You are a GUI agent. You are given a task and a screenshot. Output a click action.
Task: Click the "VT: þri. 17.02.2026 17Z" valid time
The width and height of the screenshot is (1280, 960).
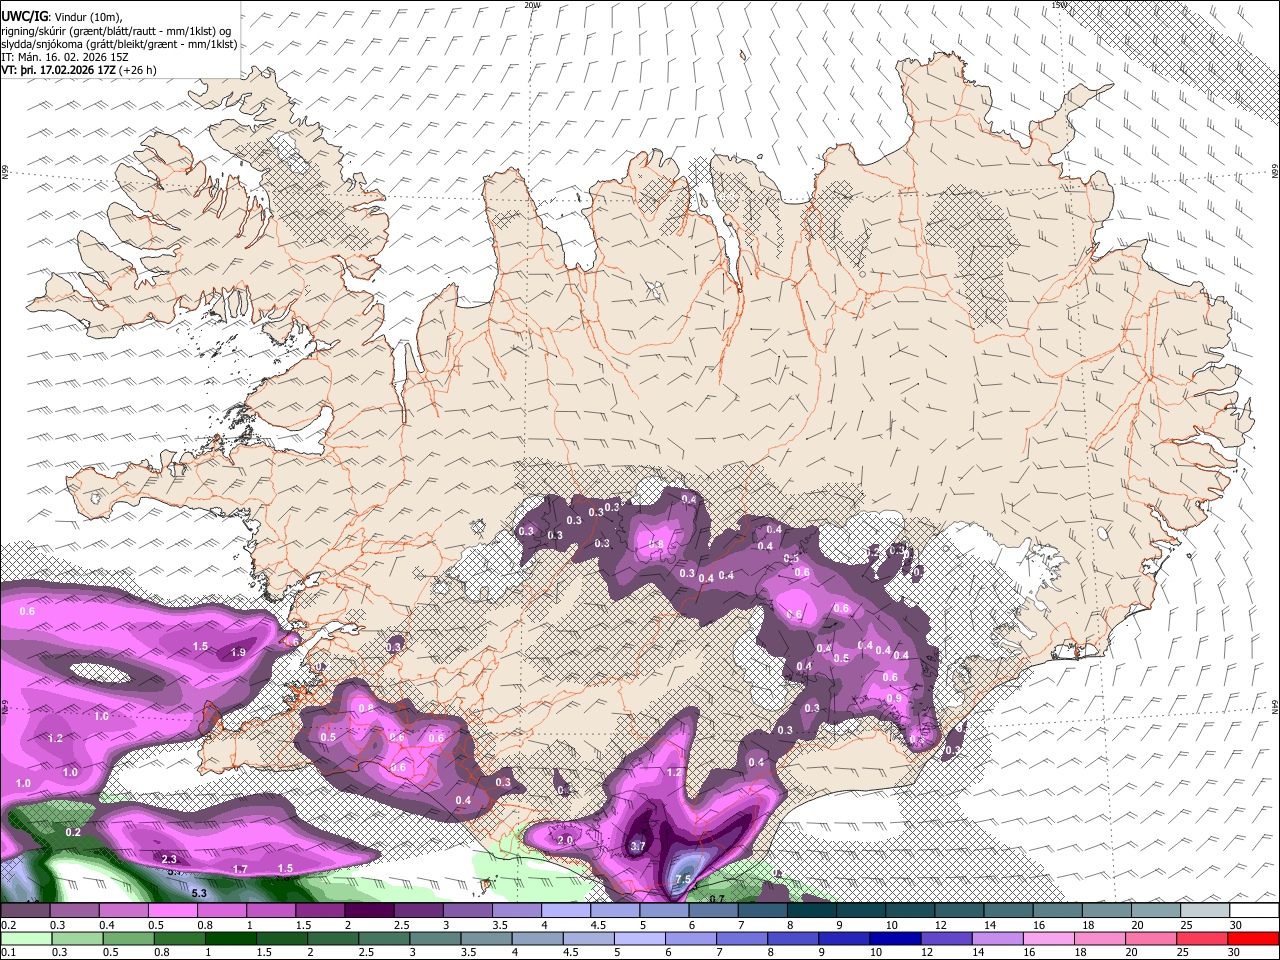click(58, 70)
